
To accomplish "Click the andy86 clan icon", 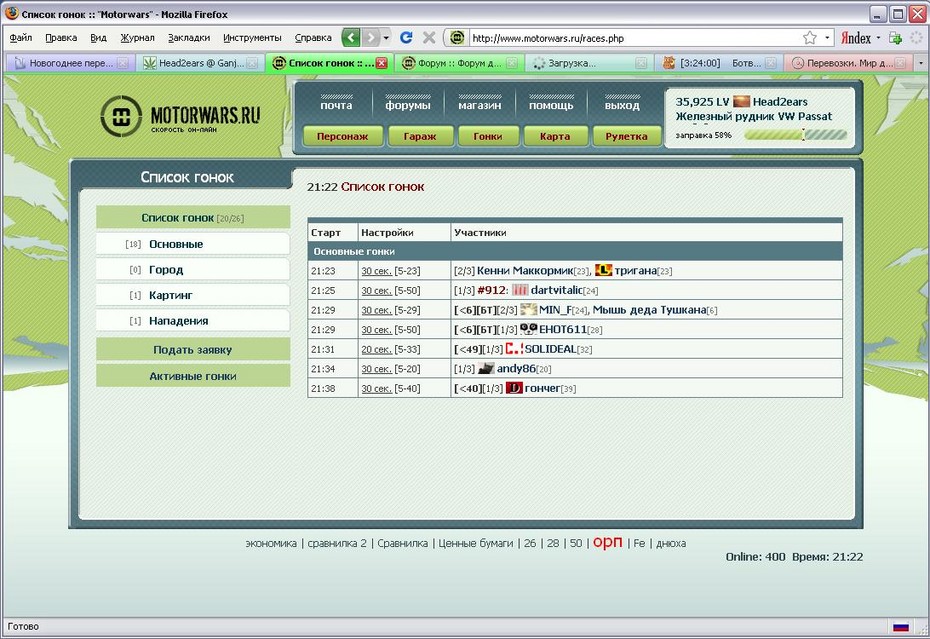I will pyautogui.click(x=486, y=368).
